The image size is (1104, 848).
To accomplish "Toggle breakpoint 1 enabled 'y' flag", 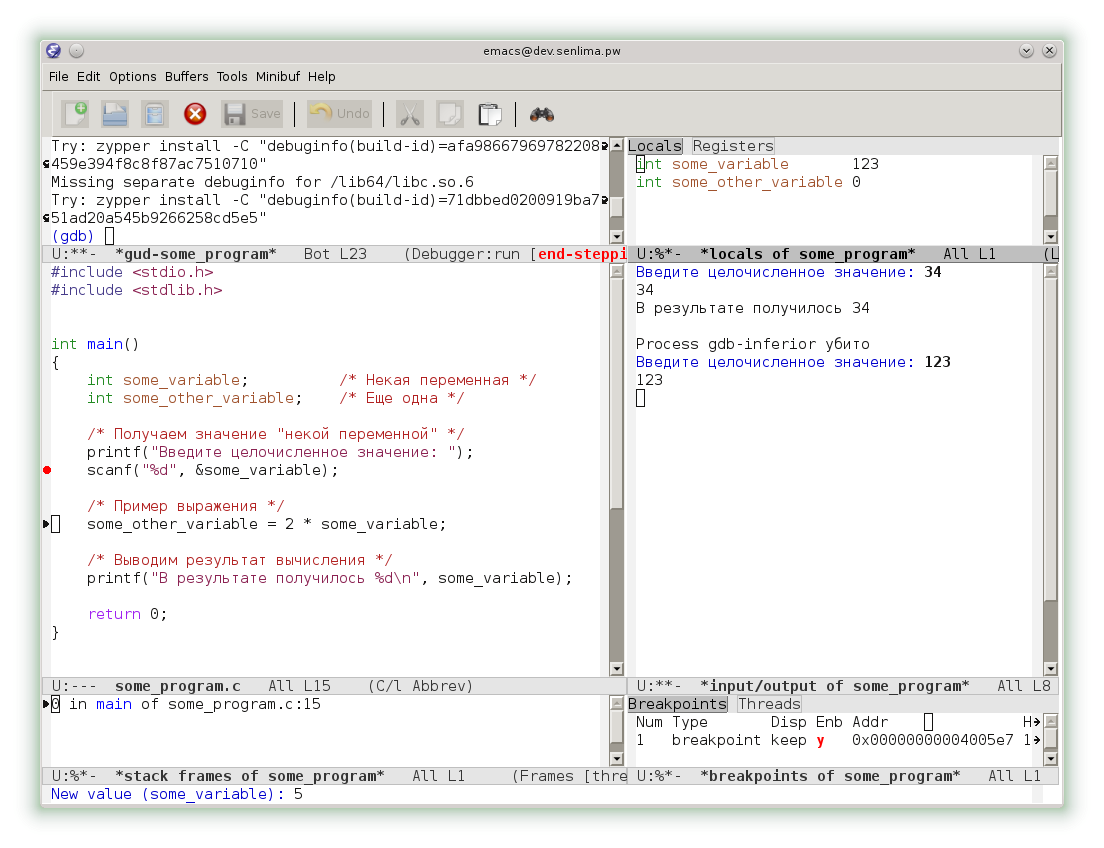I will pos(821,740).
